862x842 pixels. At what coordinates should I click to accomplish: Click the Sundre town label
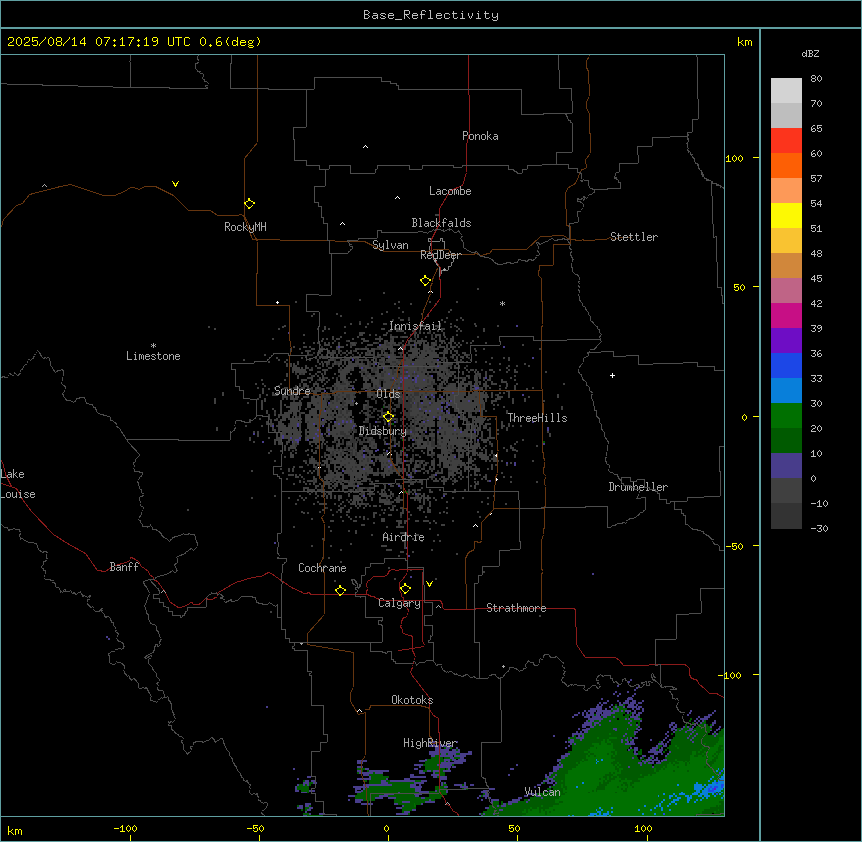(x=292, y=391)
